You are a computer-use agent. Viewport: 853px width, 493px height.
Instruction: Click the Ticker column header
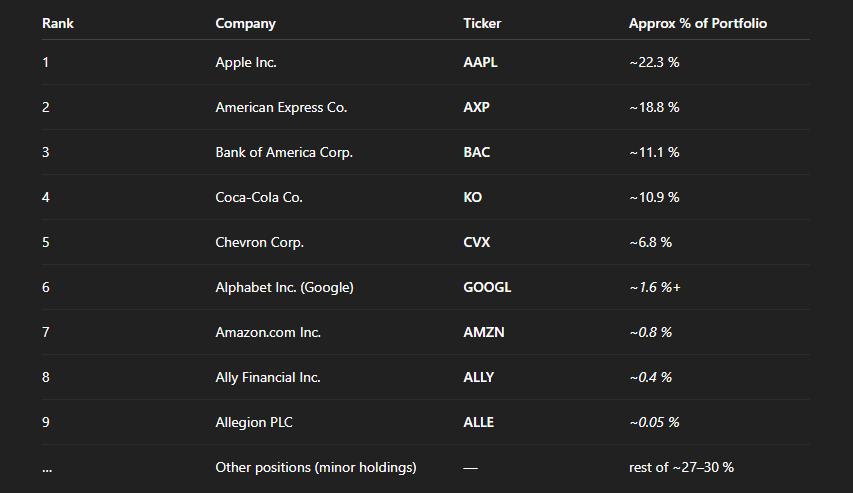pyautogui.click(x=484, y=23)
